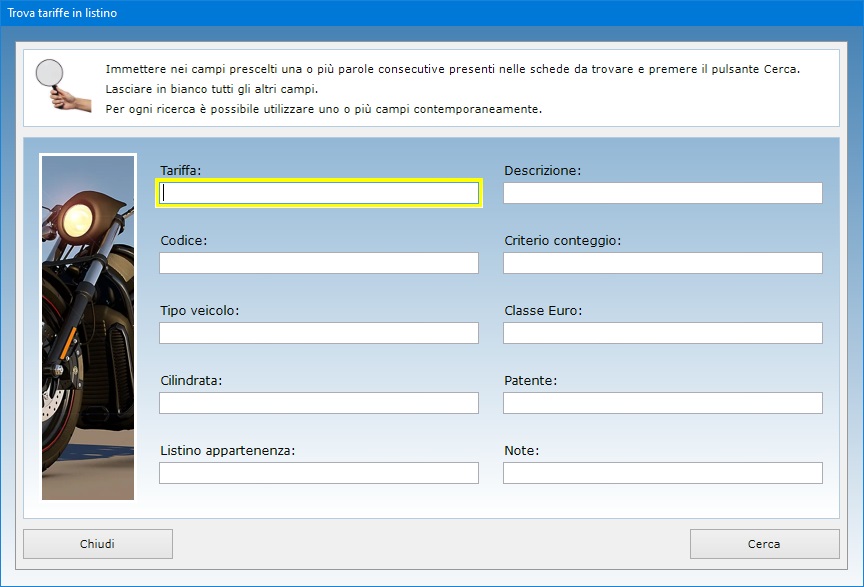Click the 'Immettere nei campi prescelti' instruction line
The image size is (864, 587).
(452, 69)
